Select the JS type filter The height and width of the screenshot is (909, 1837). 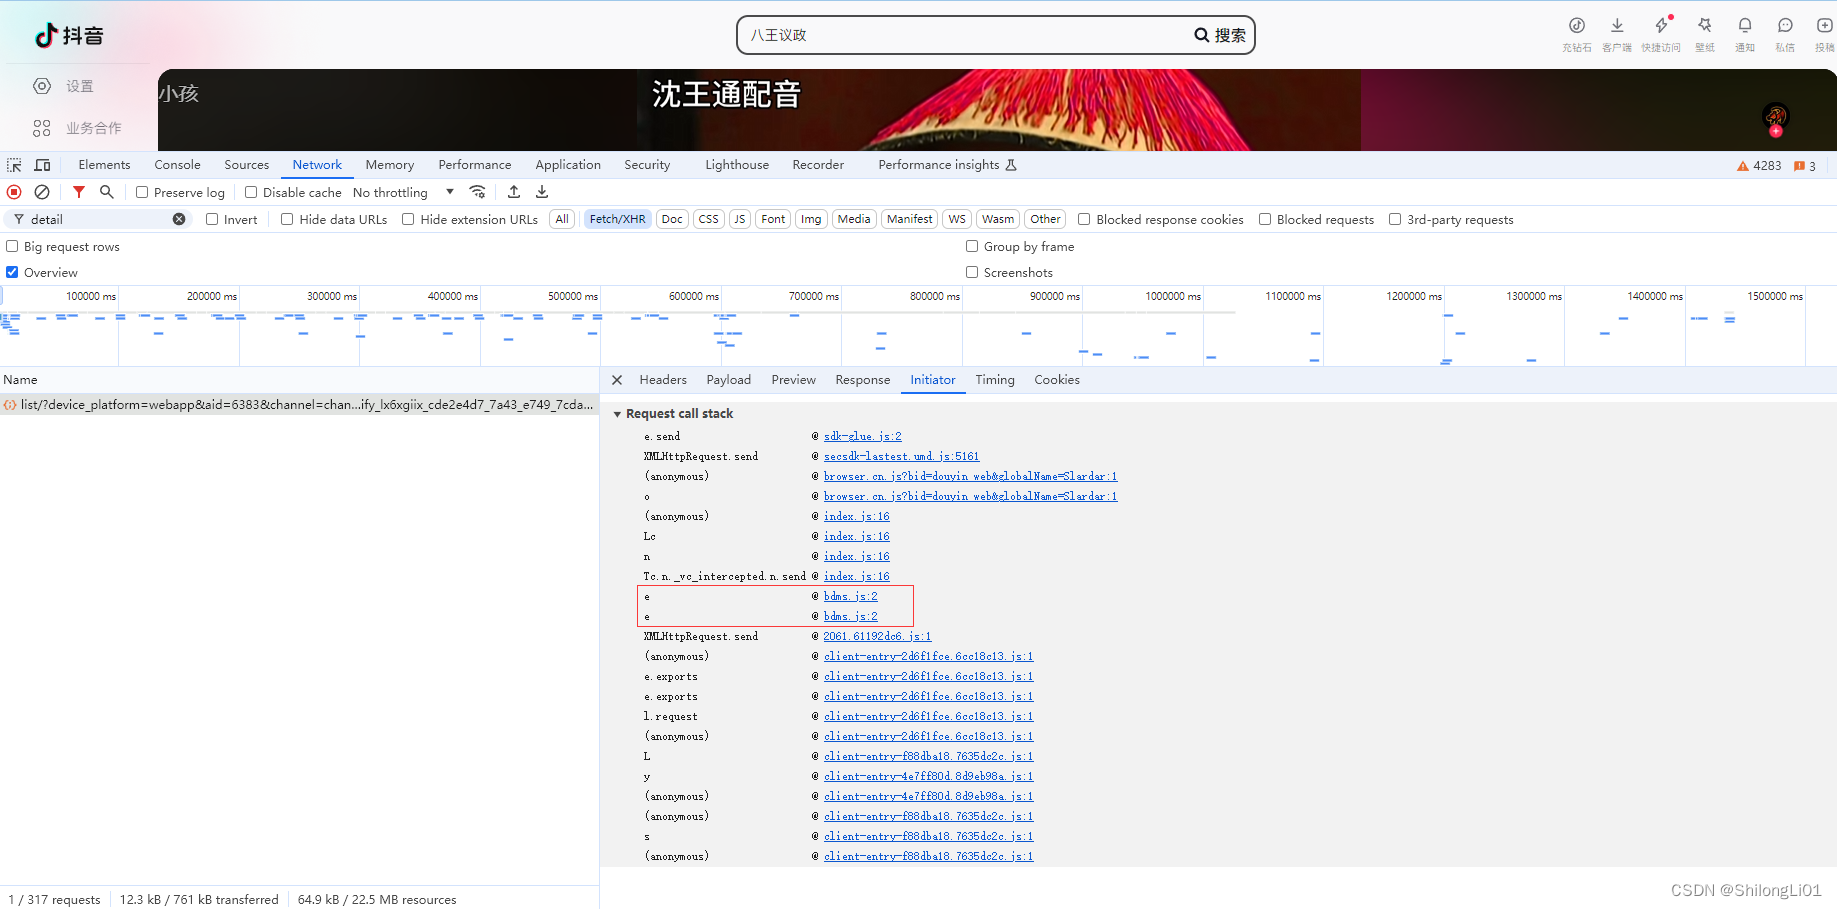739,219
